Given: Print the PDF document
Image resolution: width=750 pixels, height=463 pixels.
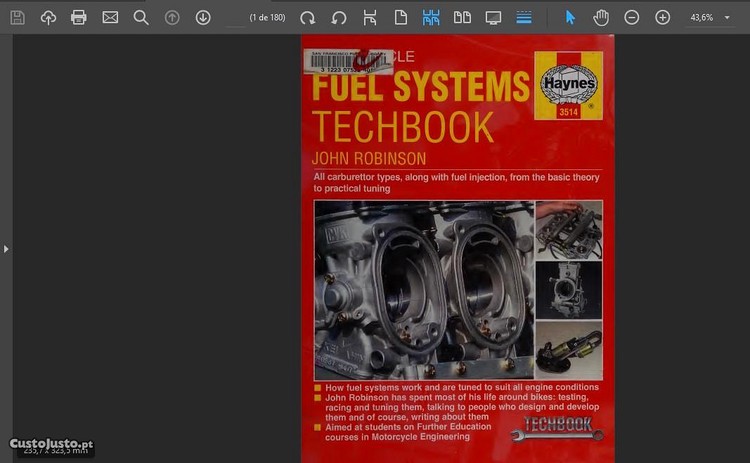Looking at the screenshot, I should (79, 18).
